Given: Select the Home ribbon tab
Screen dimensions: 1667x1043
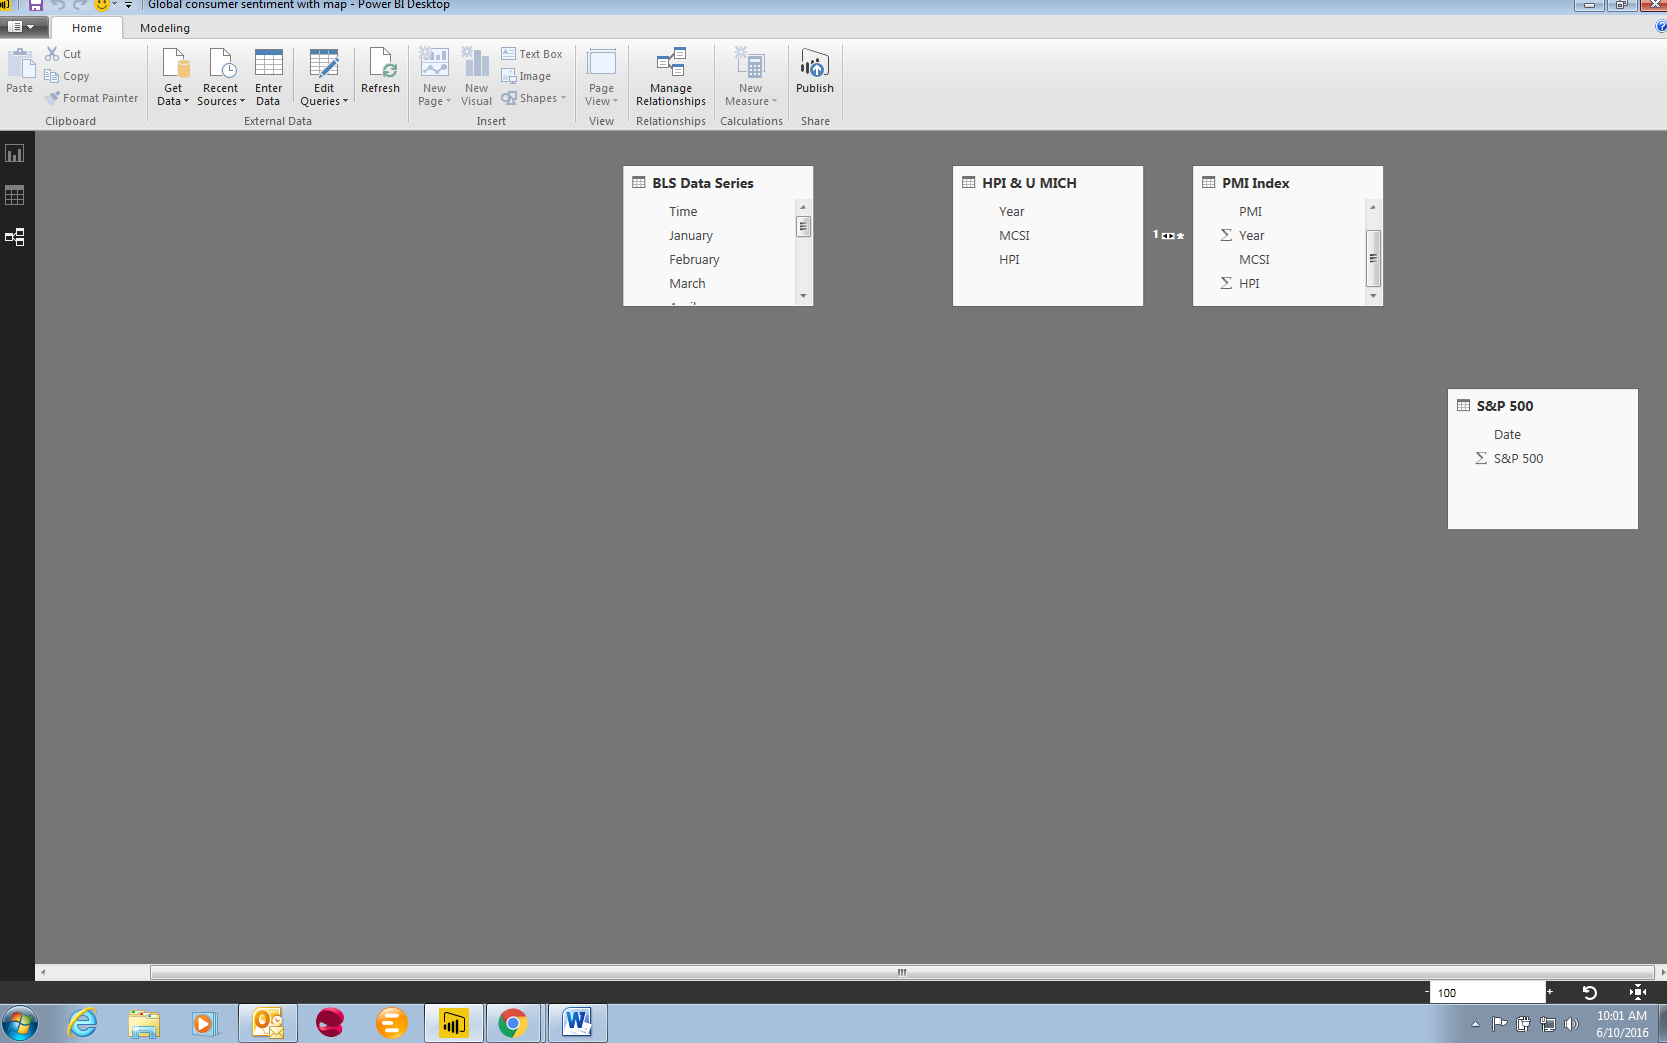Looking at the screenshot, I should (x=87, y=28).
